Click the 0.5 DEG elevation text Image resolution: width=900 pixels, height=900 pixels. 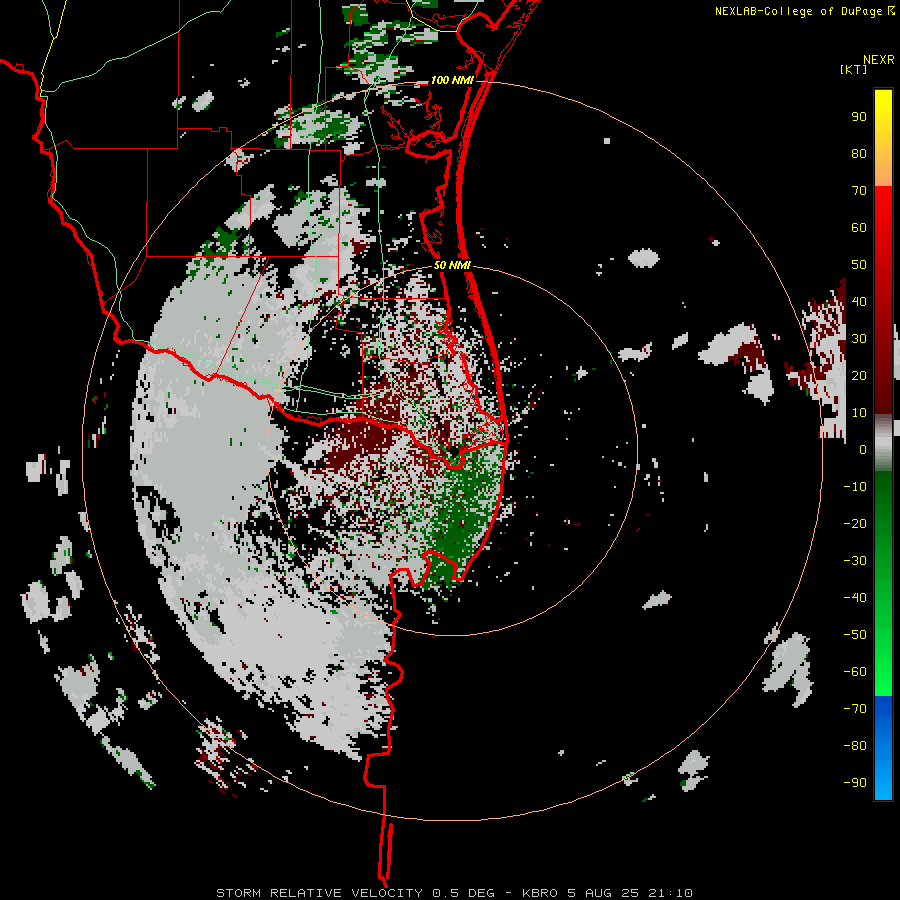462,893
